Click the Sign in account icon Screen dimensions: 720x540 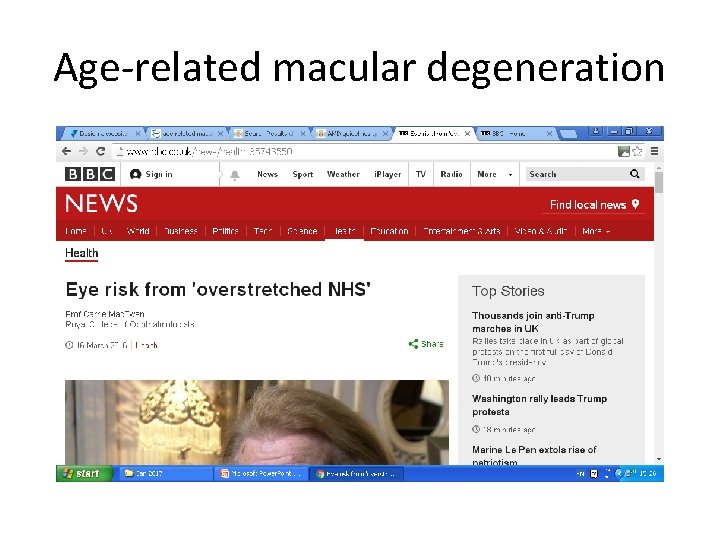[135, 174]
